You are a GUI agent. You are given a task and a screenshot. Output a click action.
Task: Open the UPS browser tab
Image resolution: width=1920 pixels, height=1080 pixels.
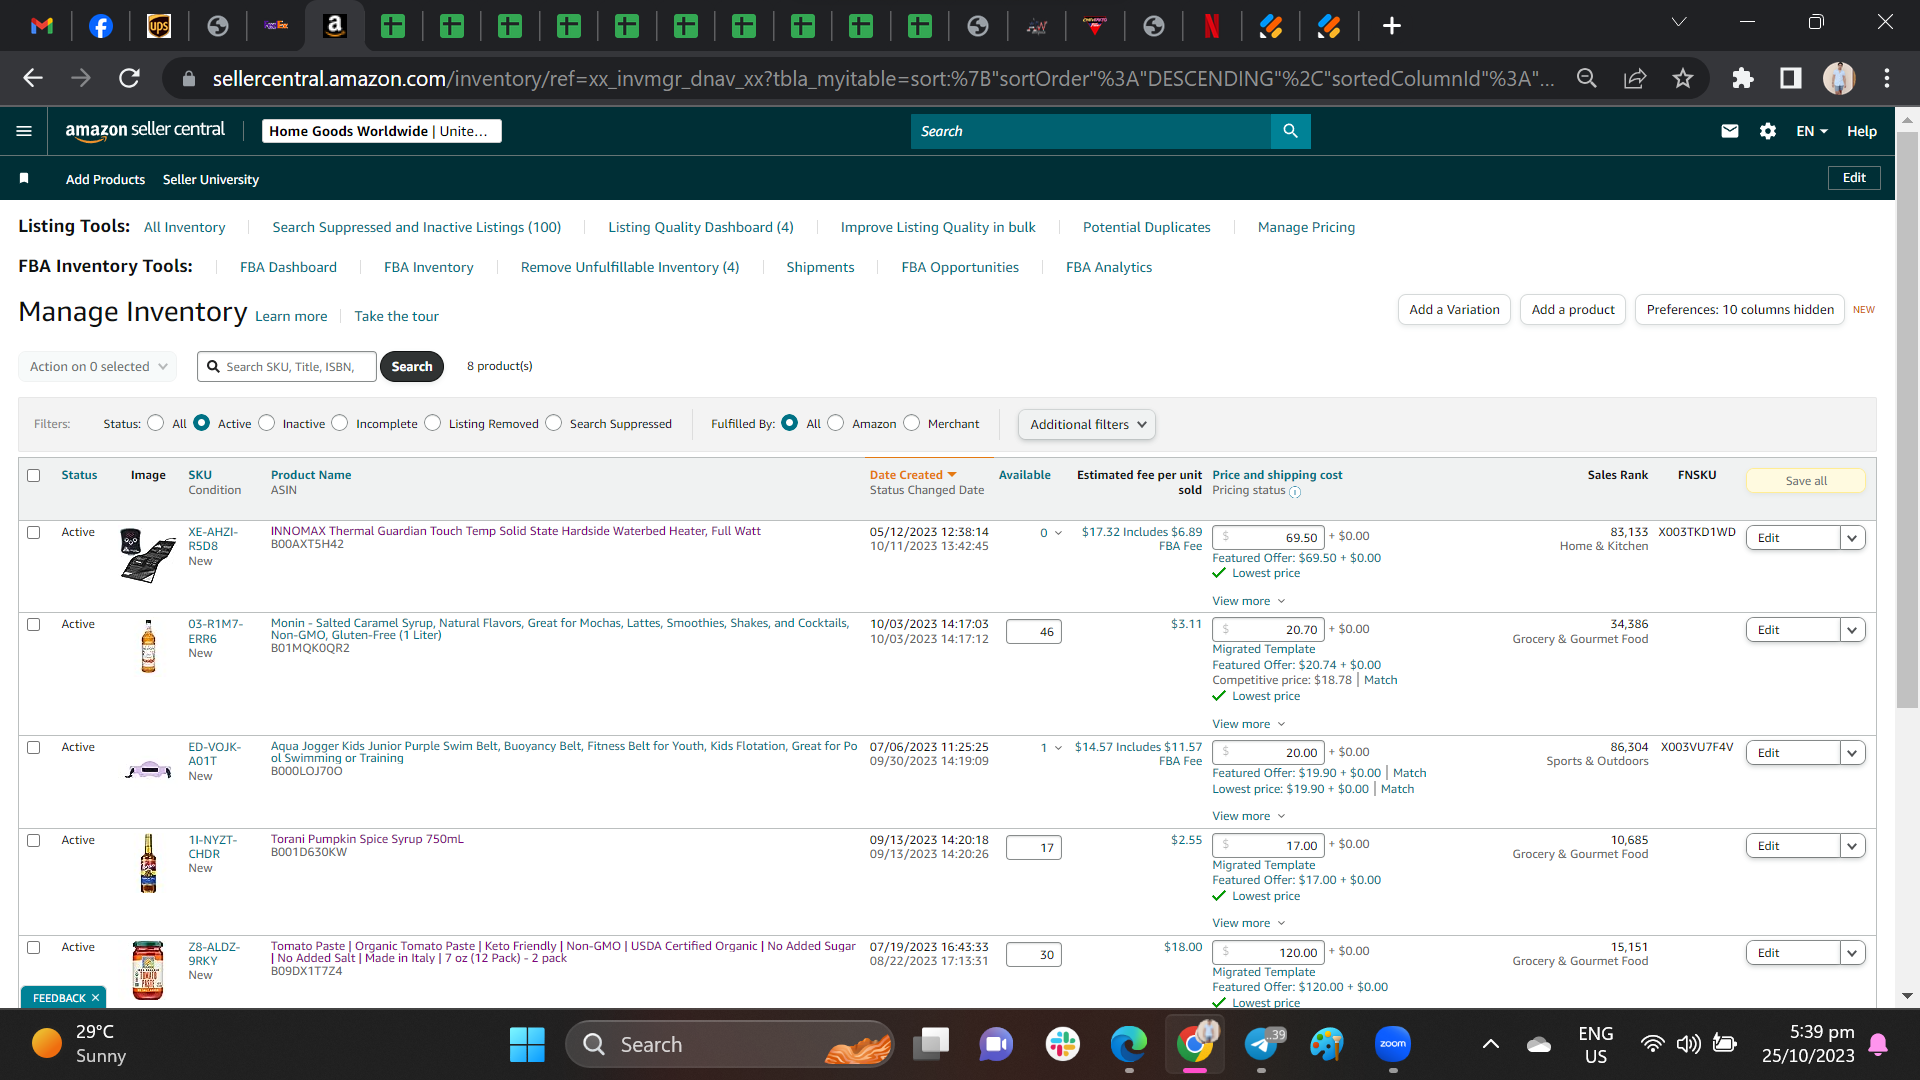click(159, 26)
